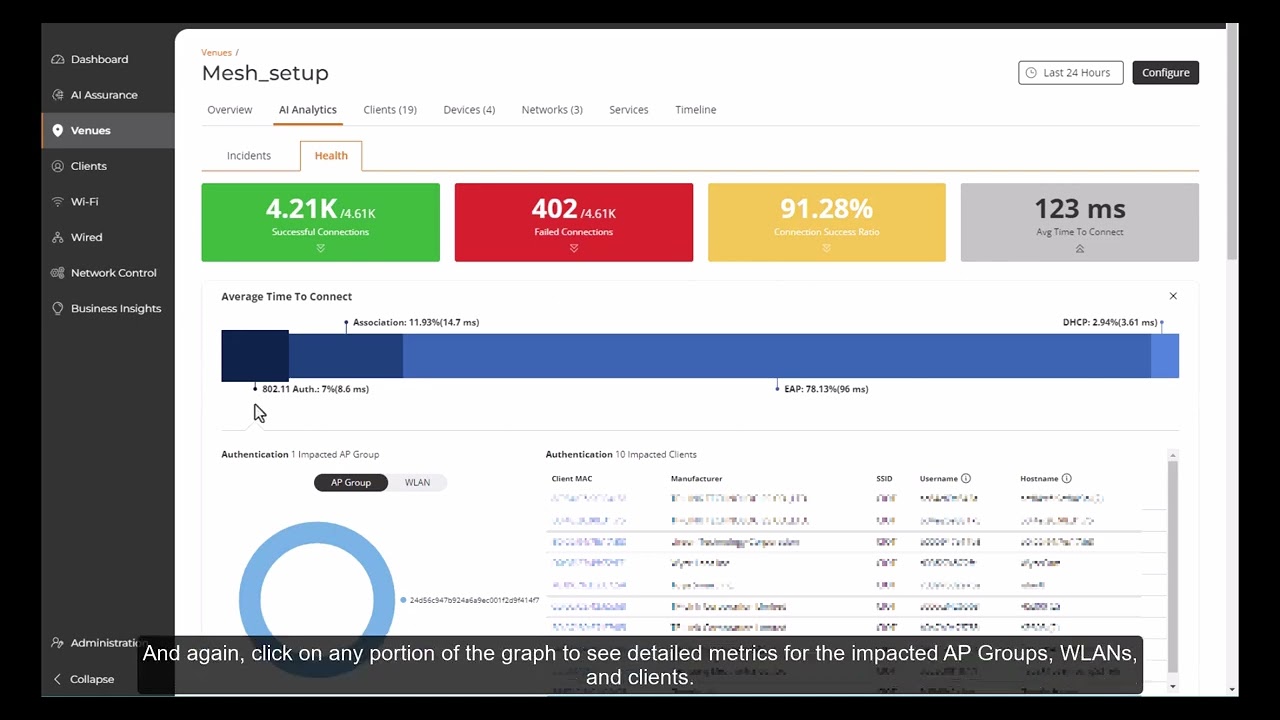The height and width of the screenshot is (720, 1280).
Task: Open the Incidents sub-tab
Action: 249,156
